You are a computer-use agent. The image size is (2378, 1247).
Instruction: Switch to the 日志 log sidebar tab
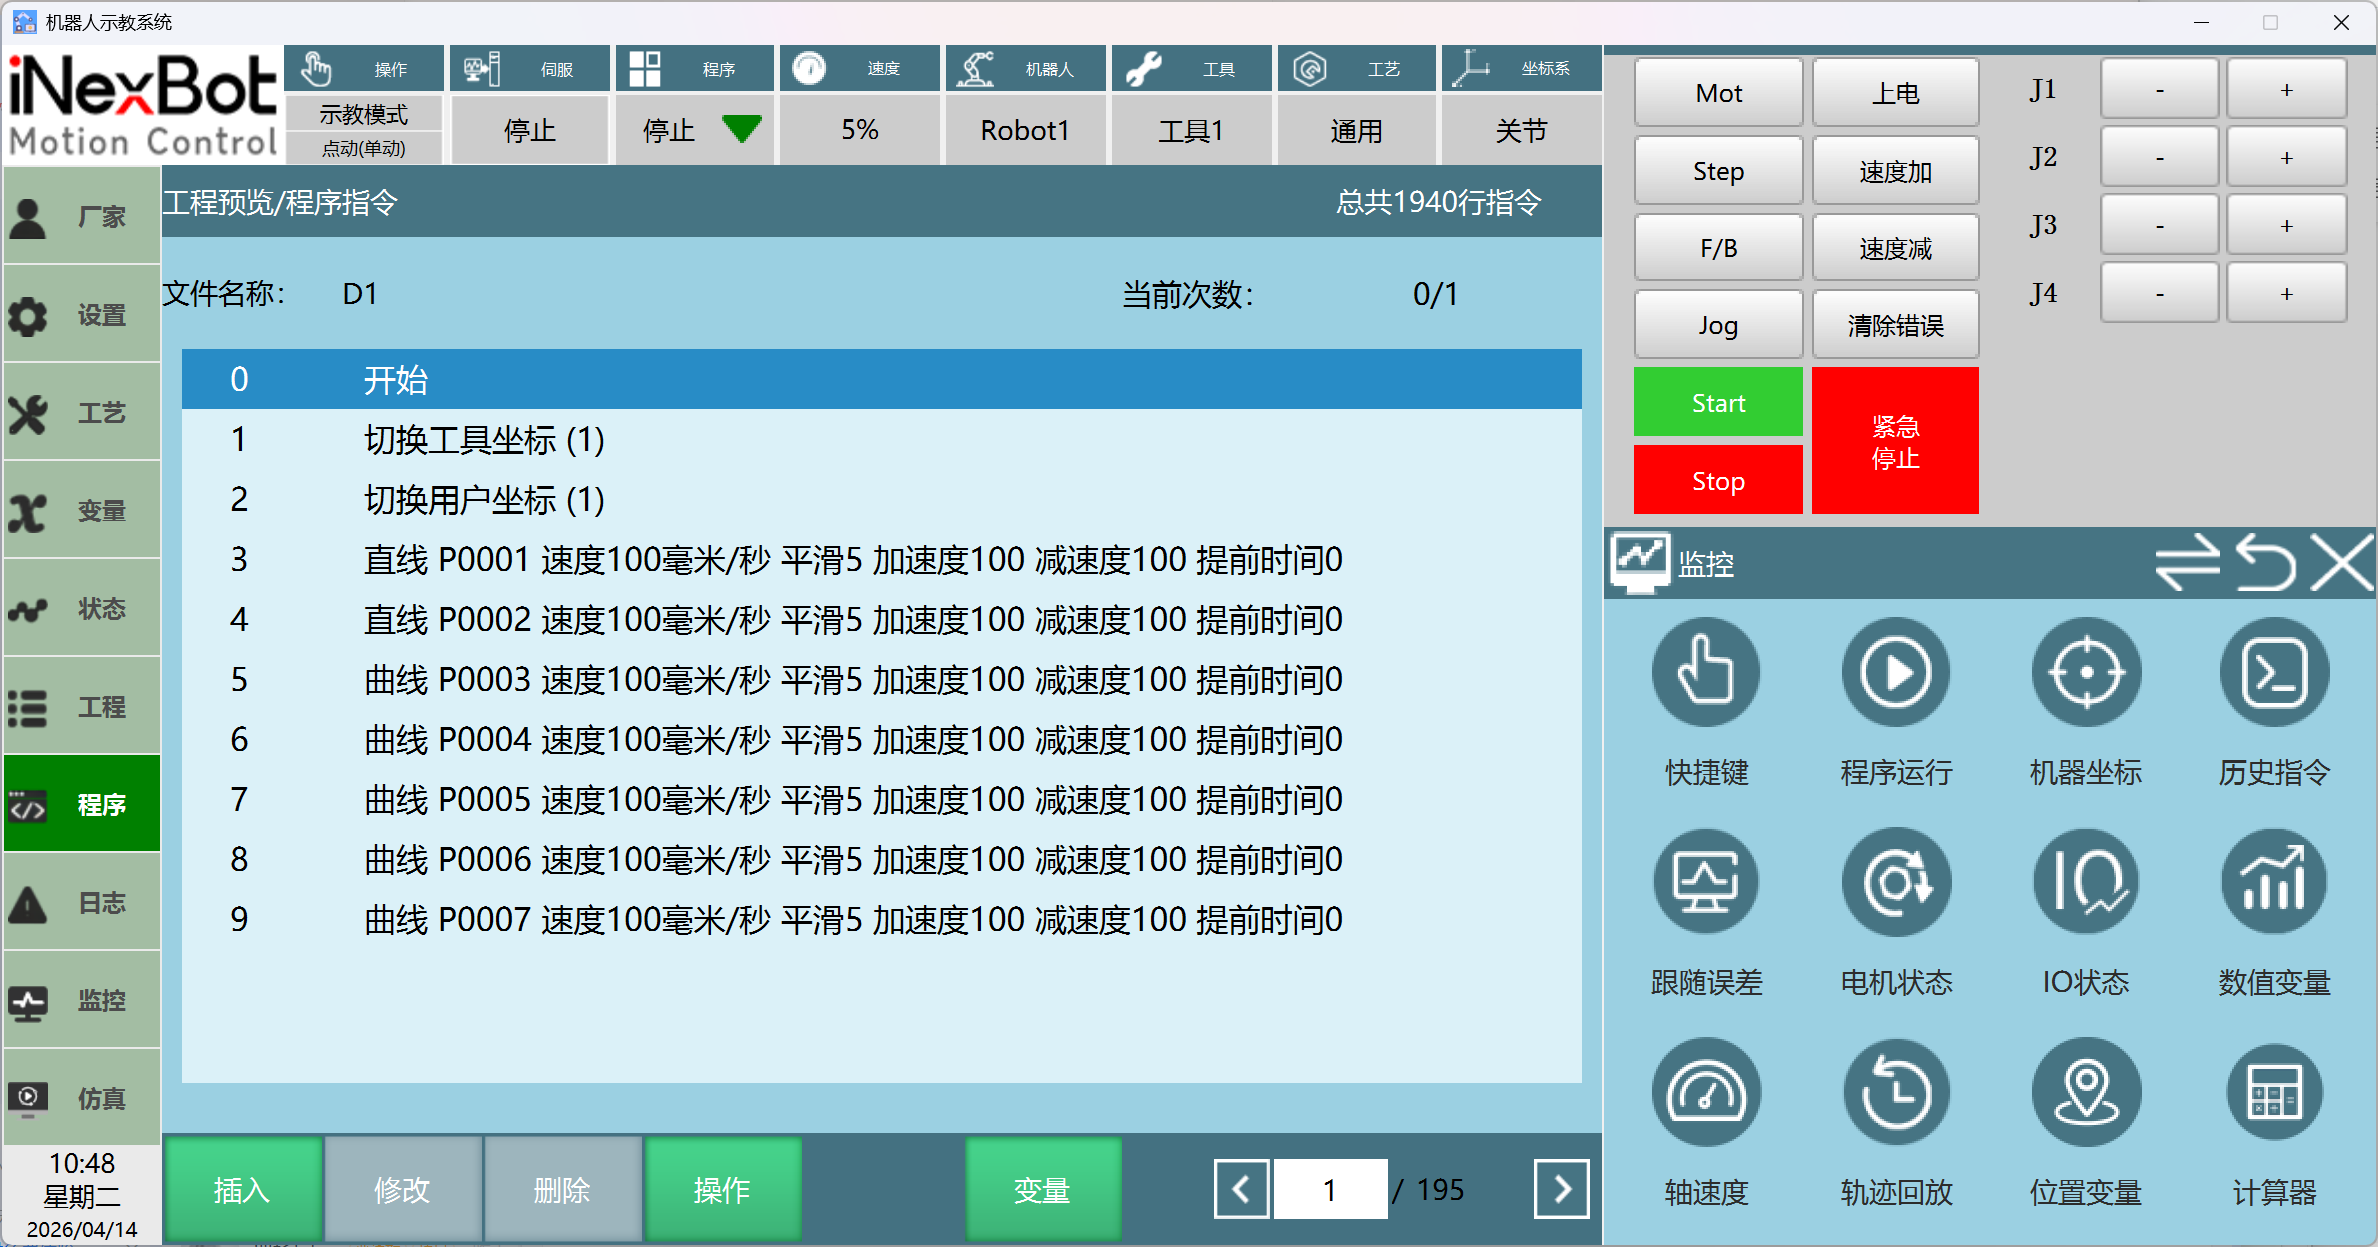(82, 903)
